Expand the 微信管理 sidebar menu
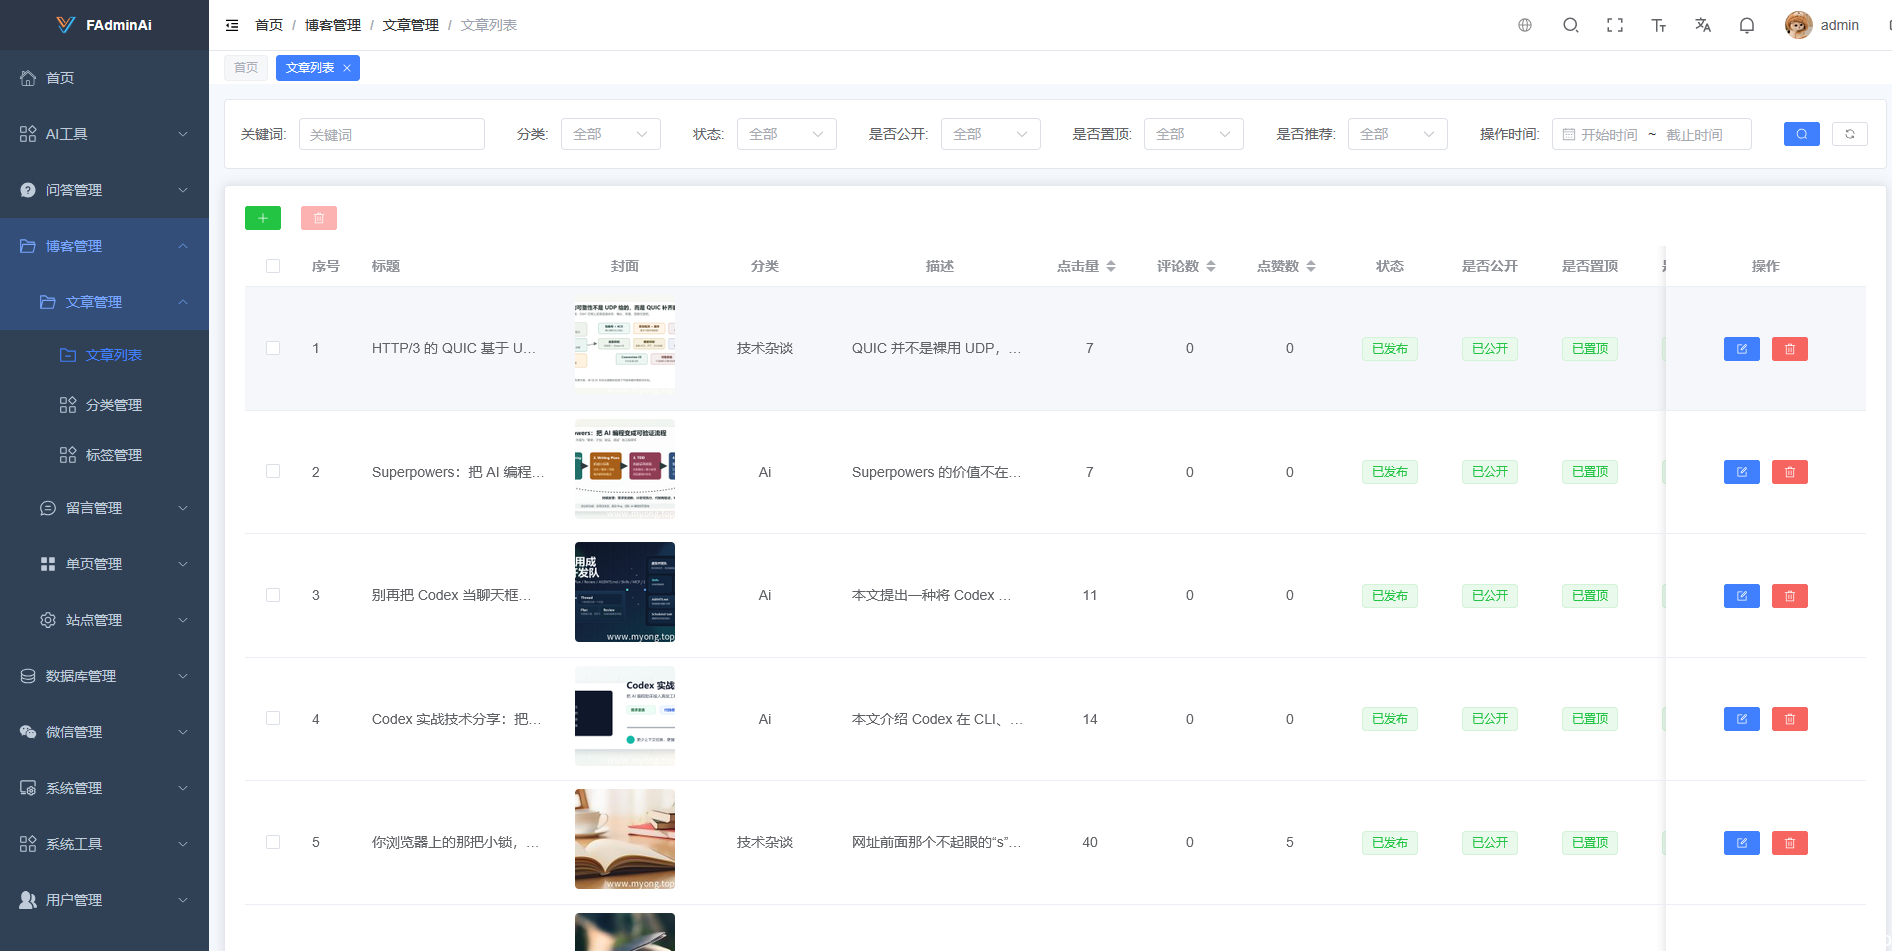1892x951 pixels. (x=104, y=732)
